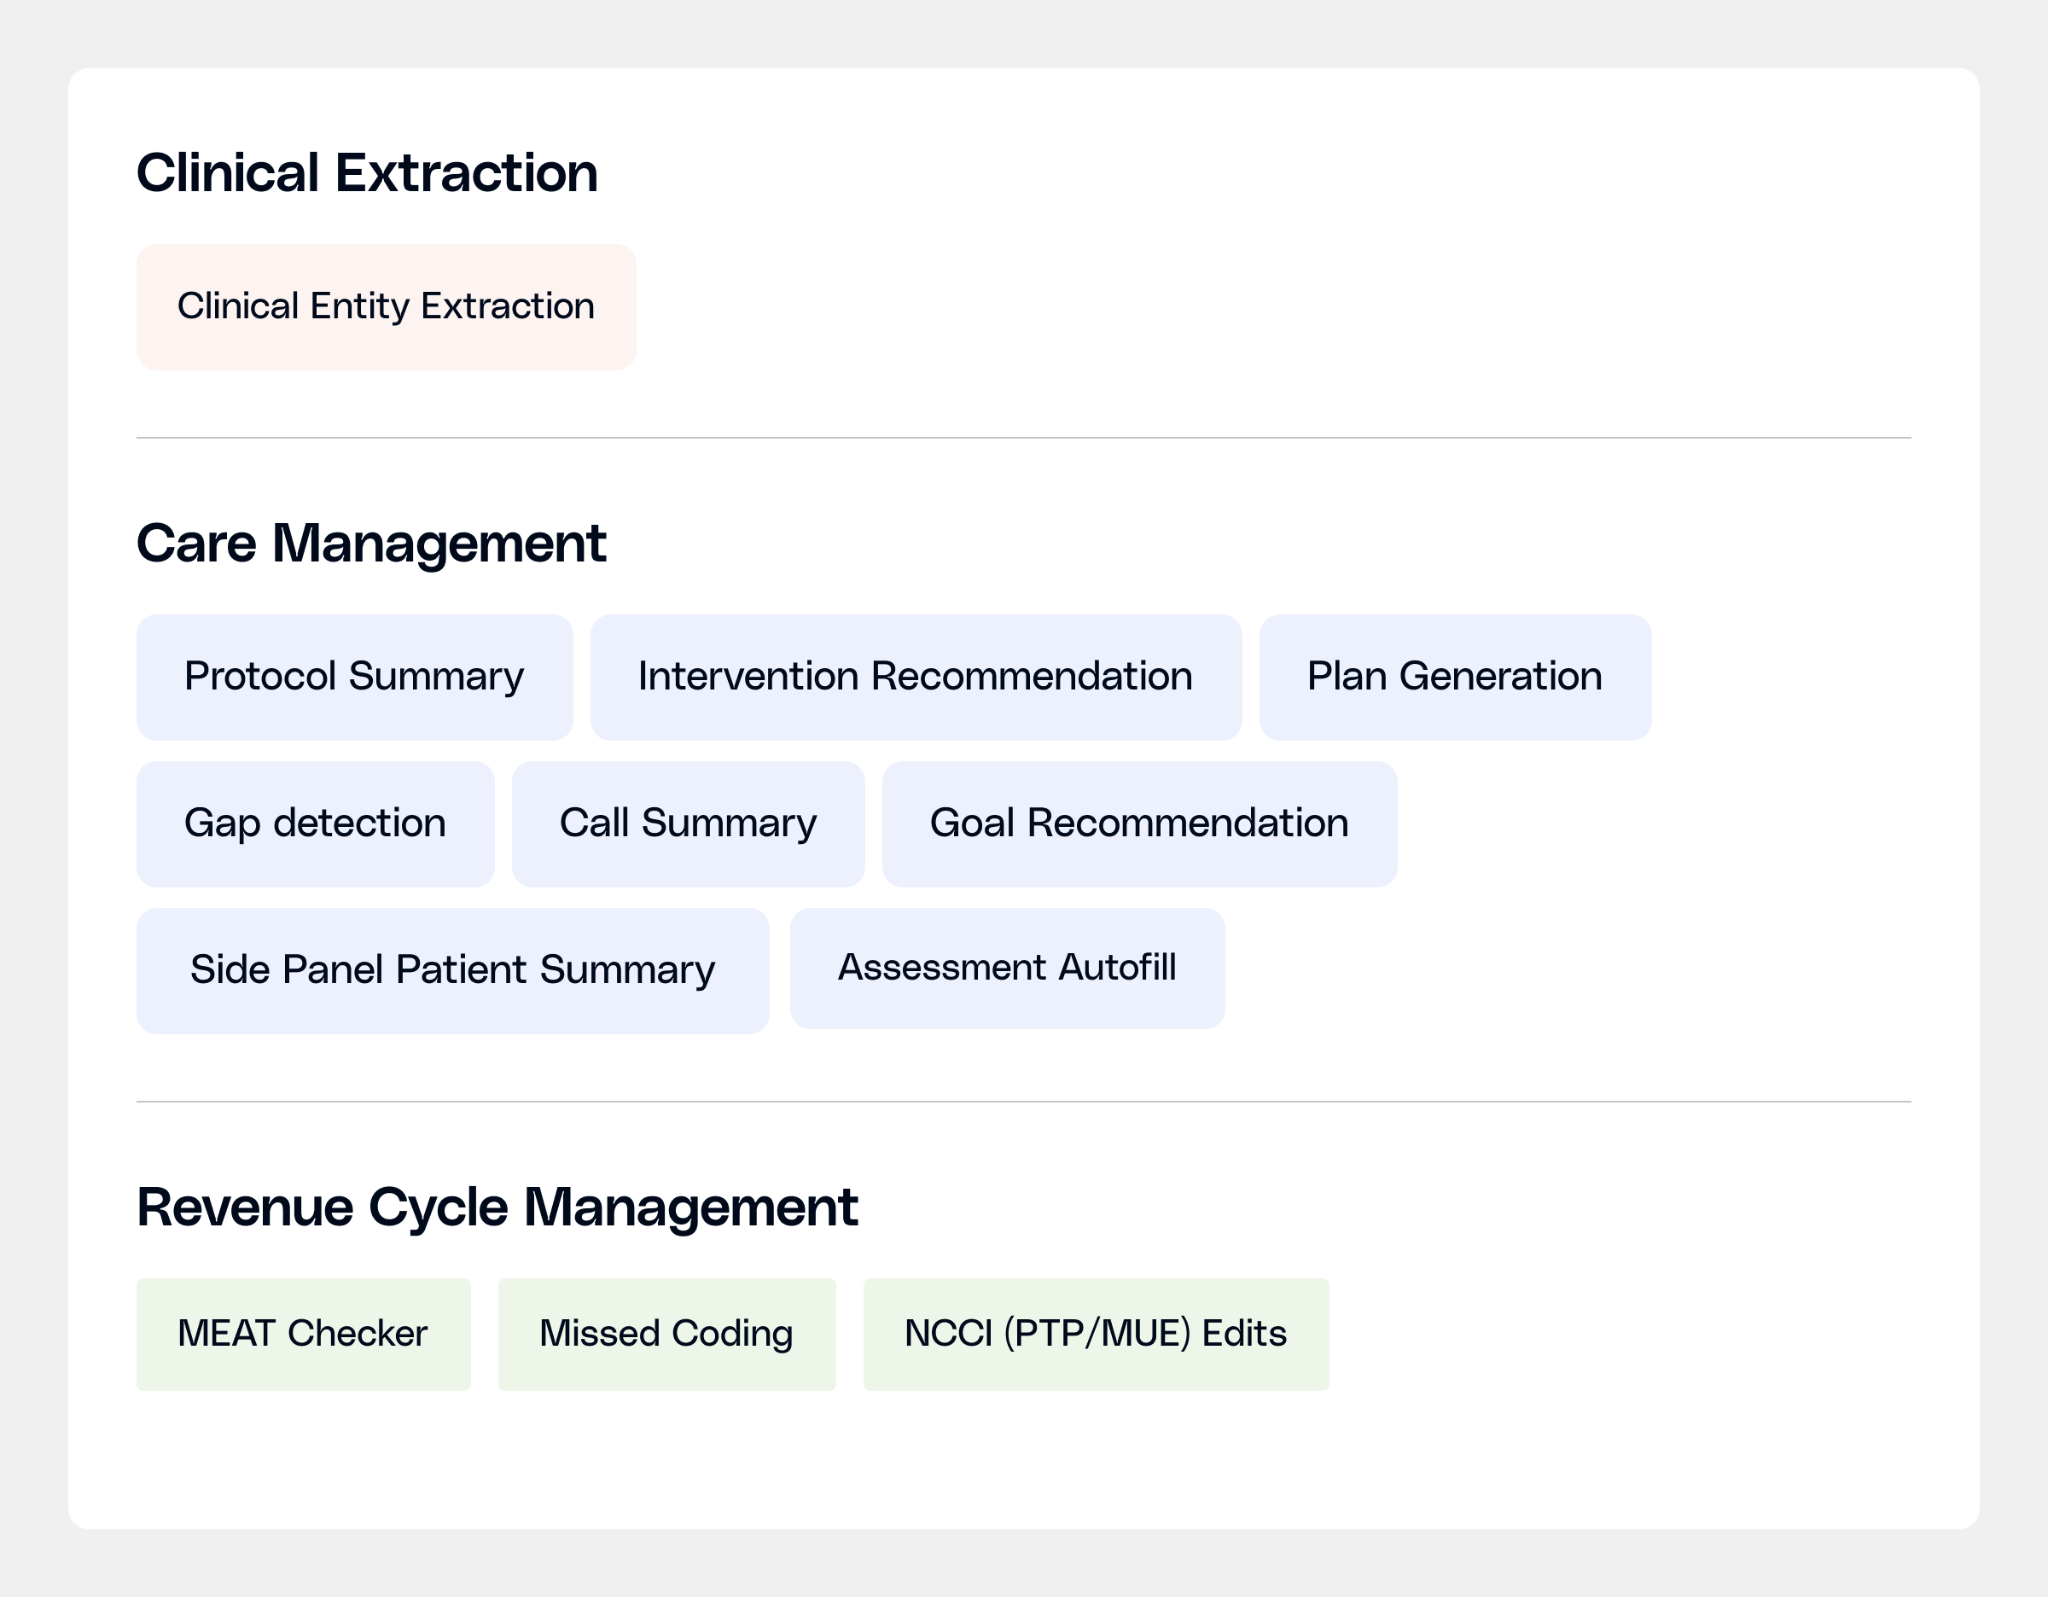Select Gap detection

315,824
